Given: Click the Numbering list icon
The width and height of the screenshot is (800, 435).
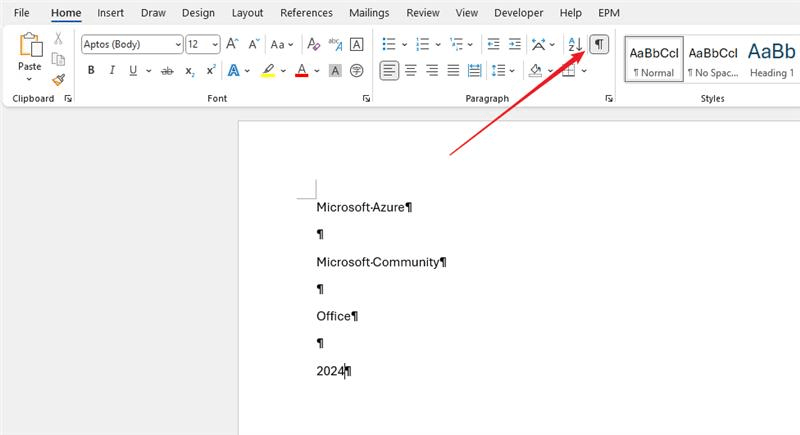Looking at the screenshot, I should pos(422,44).
